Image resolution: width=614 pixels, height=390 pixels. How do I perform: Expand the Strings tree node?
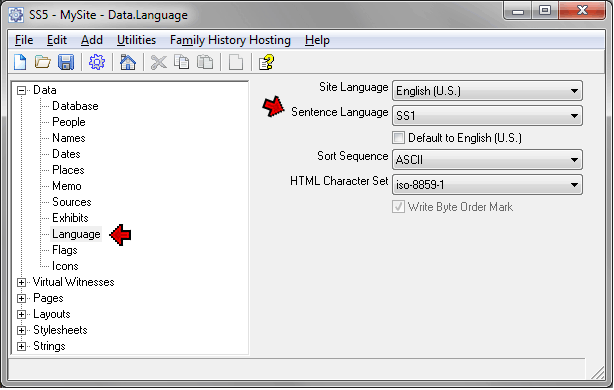pos(22,347)
